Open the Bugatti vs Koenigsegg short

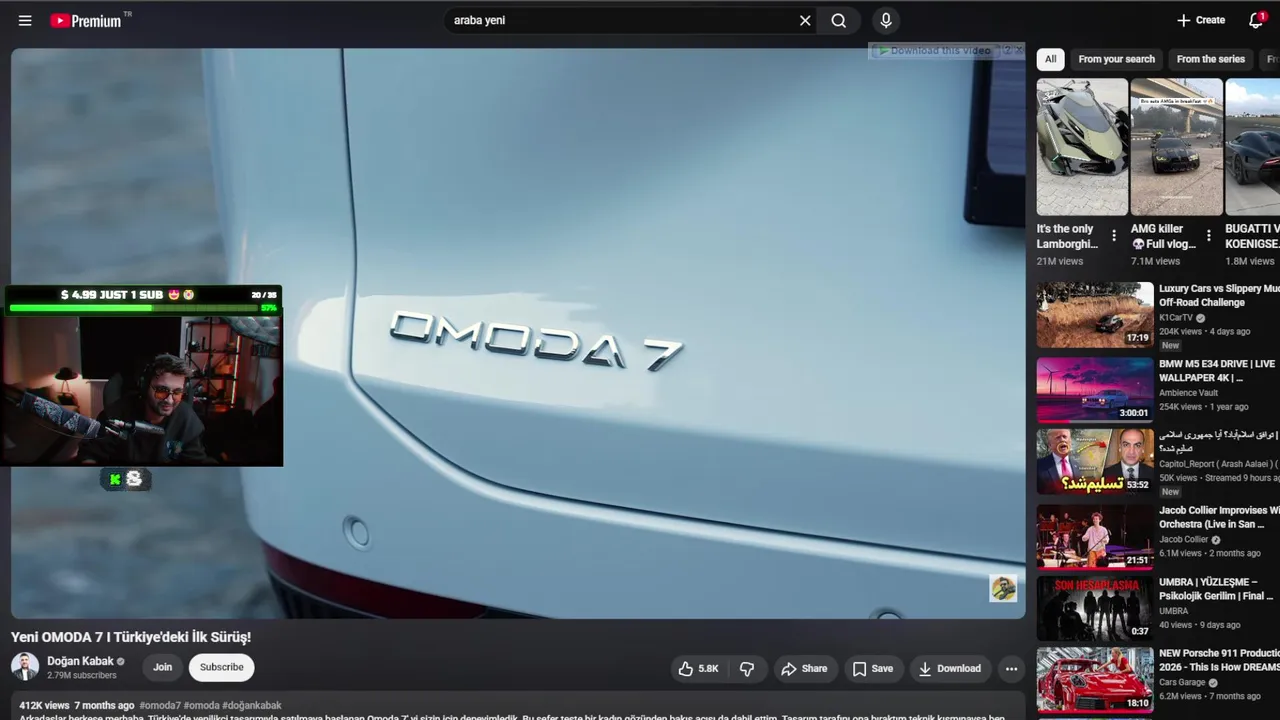pos(1253,147)
